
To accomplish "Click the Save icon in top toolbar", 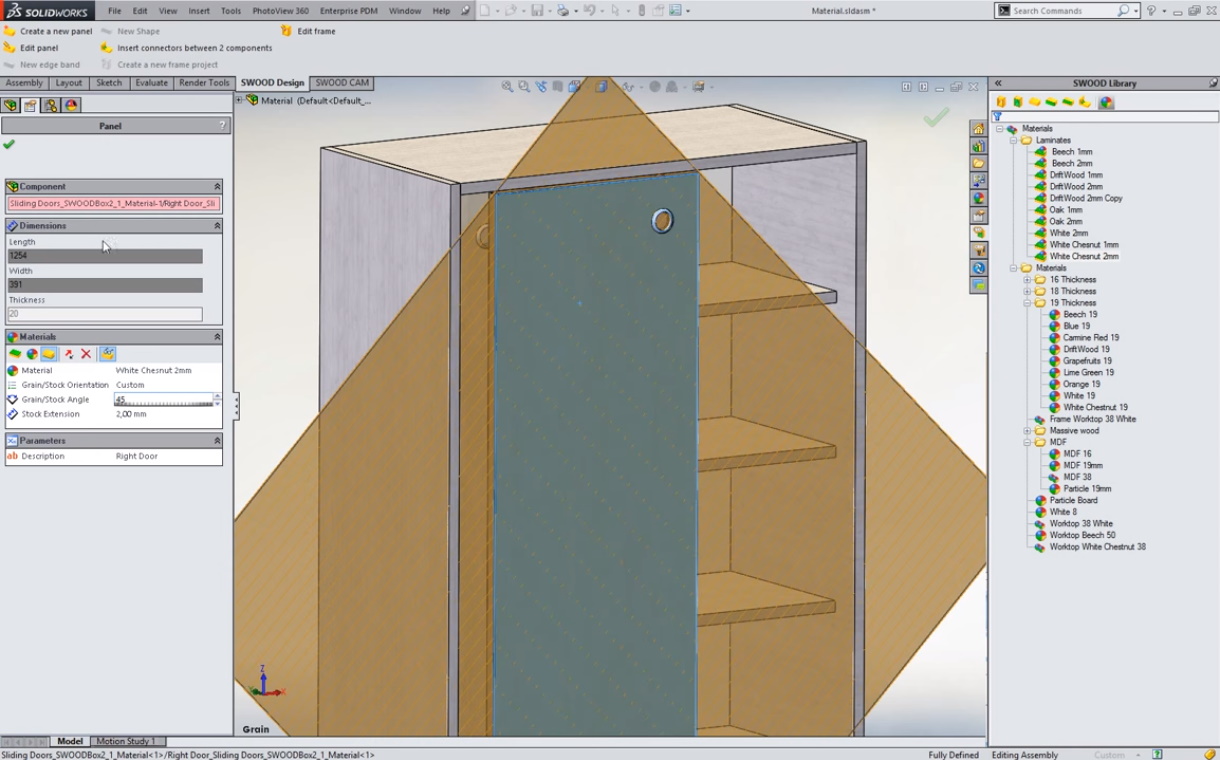I will 537,11.
